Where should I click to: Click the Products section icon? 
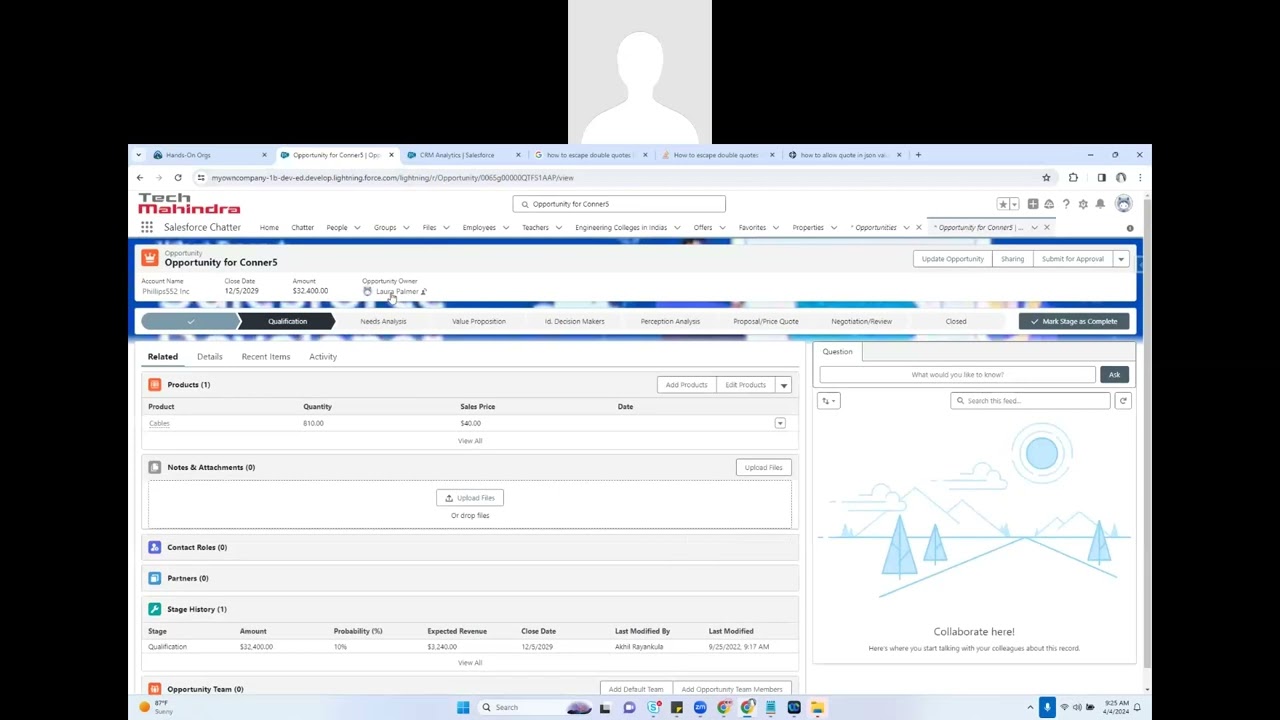click(x=154, y=385)
